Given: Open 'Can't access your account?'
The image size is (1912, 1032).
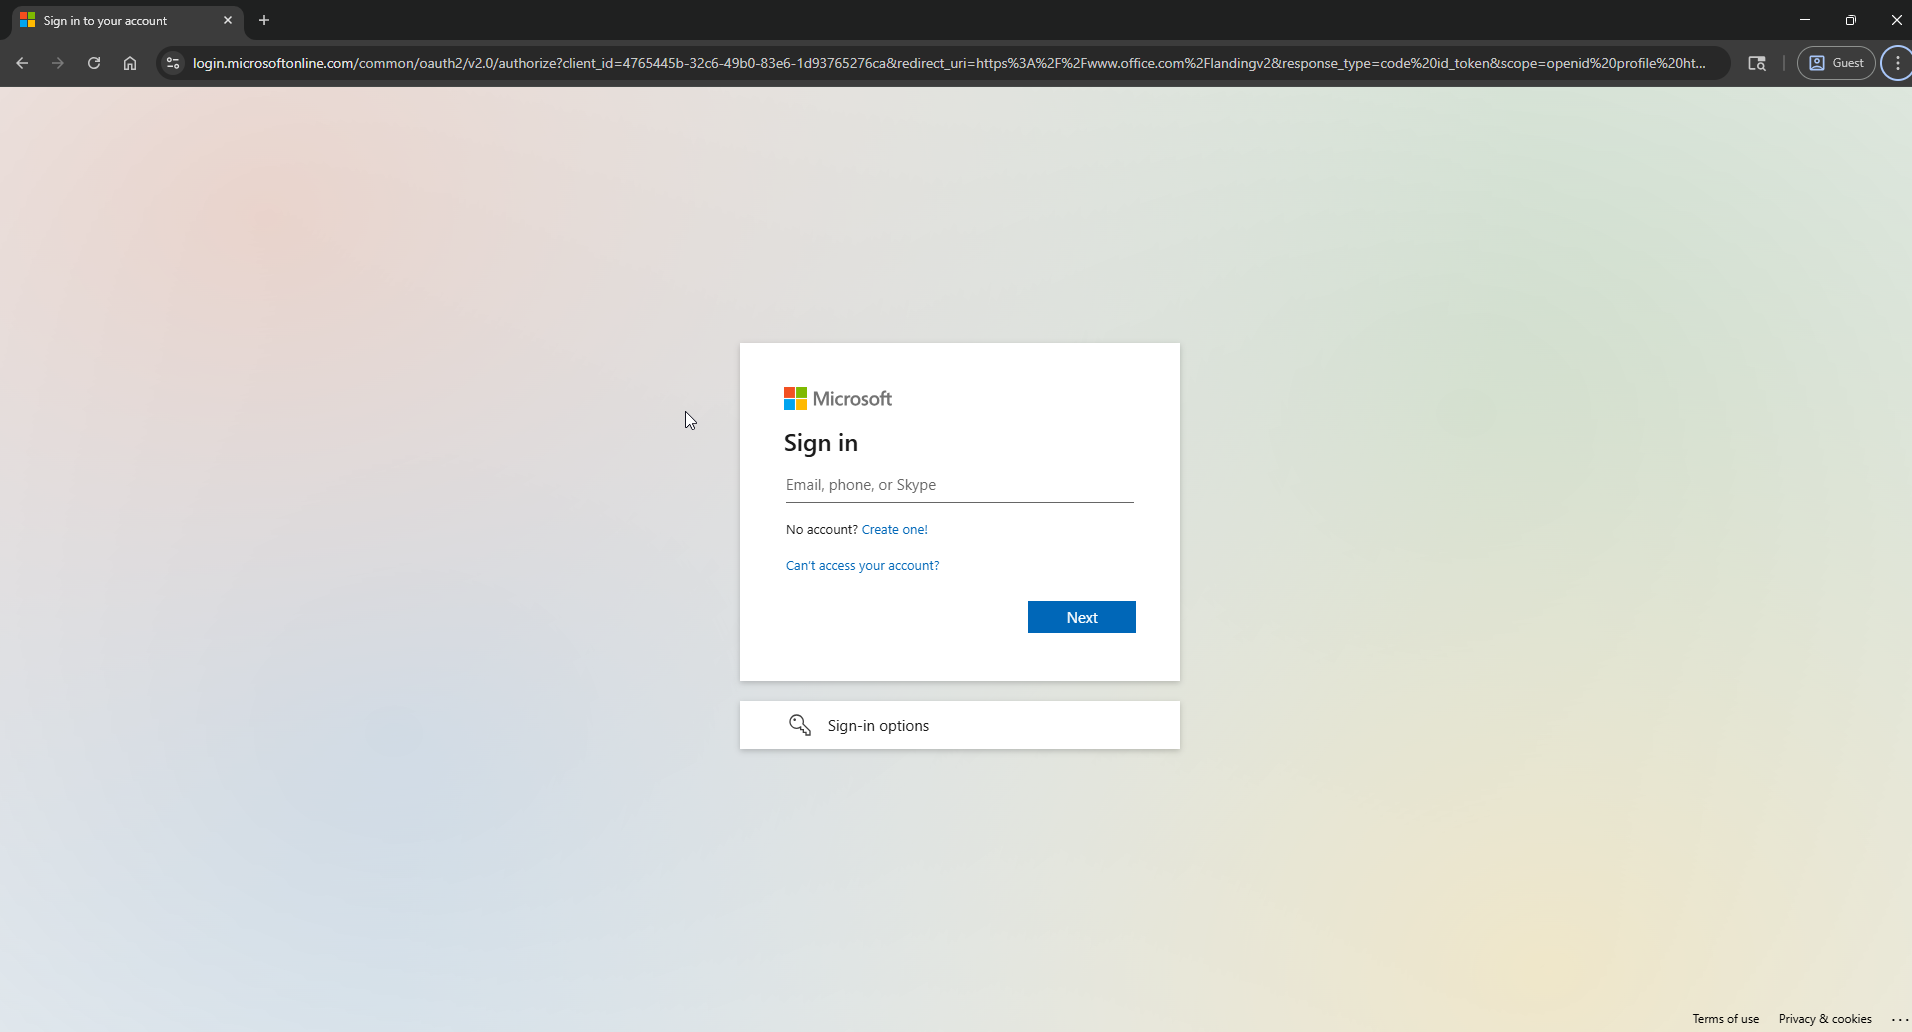Looking at the screenshot, I should tap(862, 565).
